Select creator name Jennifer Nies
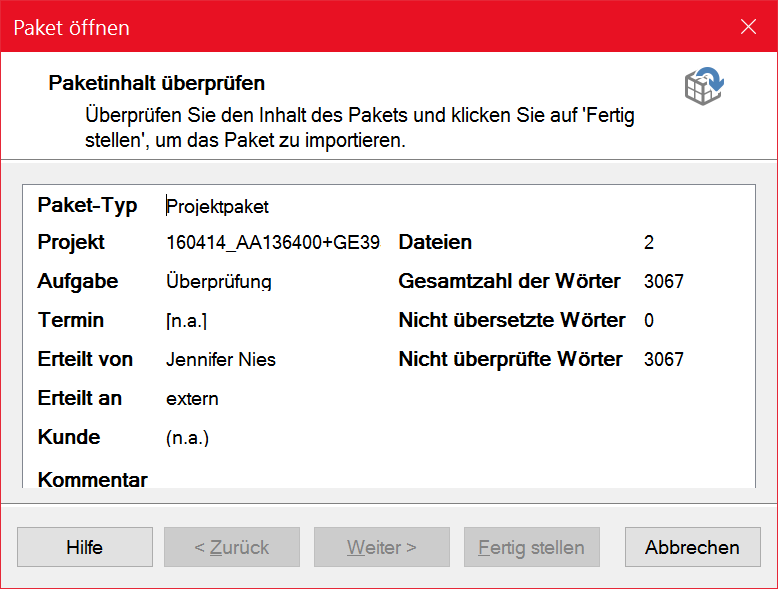Viewport: 778px width, 589px height. (x=221, y=359)
